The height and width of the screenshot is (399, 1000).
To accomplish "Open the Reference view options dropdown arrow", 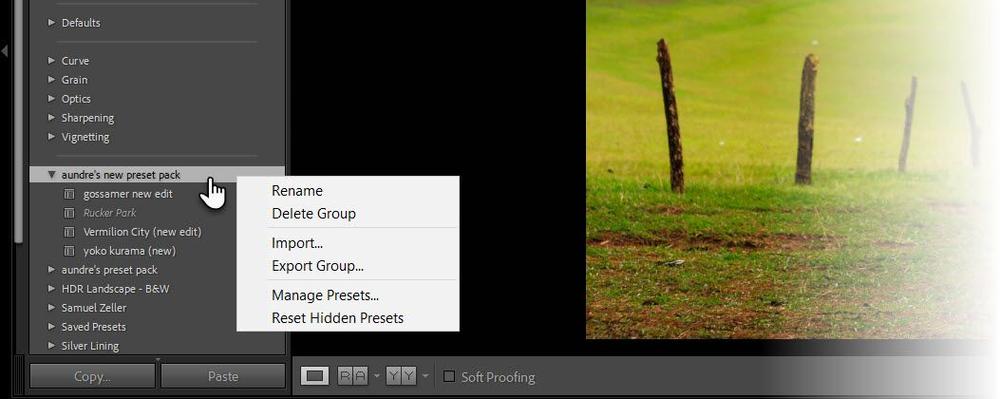I will [x=377, y=376].
